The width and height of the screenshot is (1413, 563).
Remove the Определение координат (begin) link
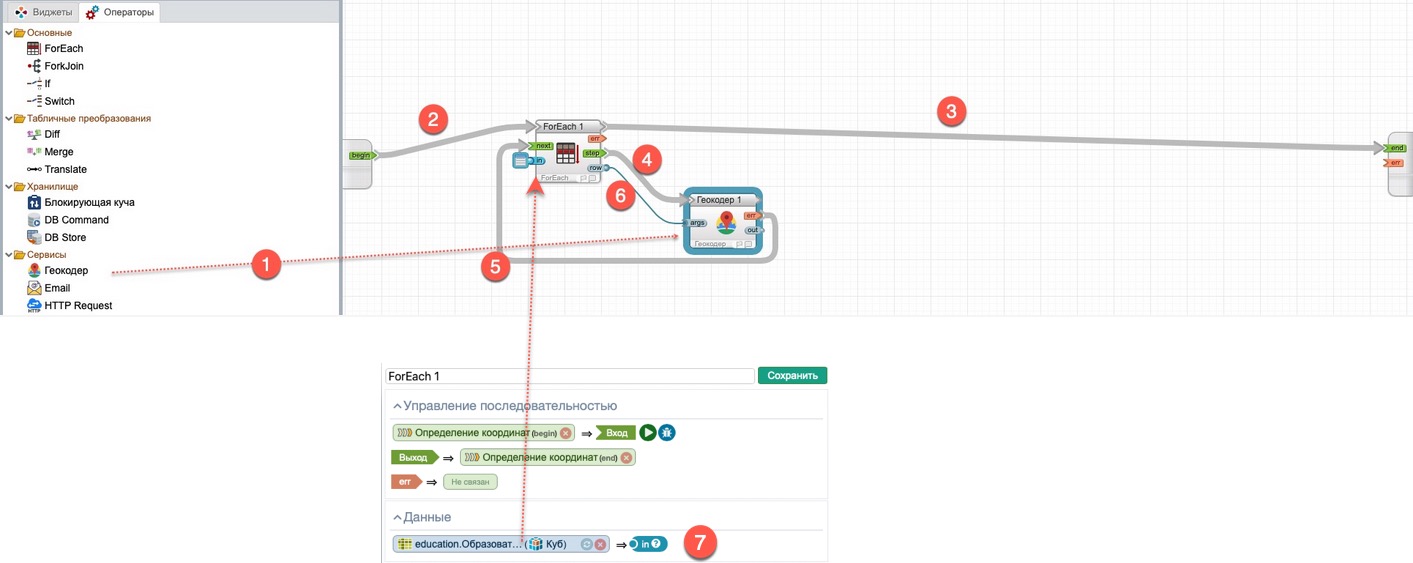click(565, 433)
